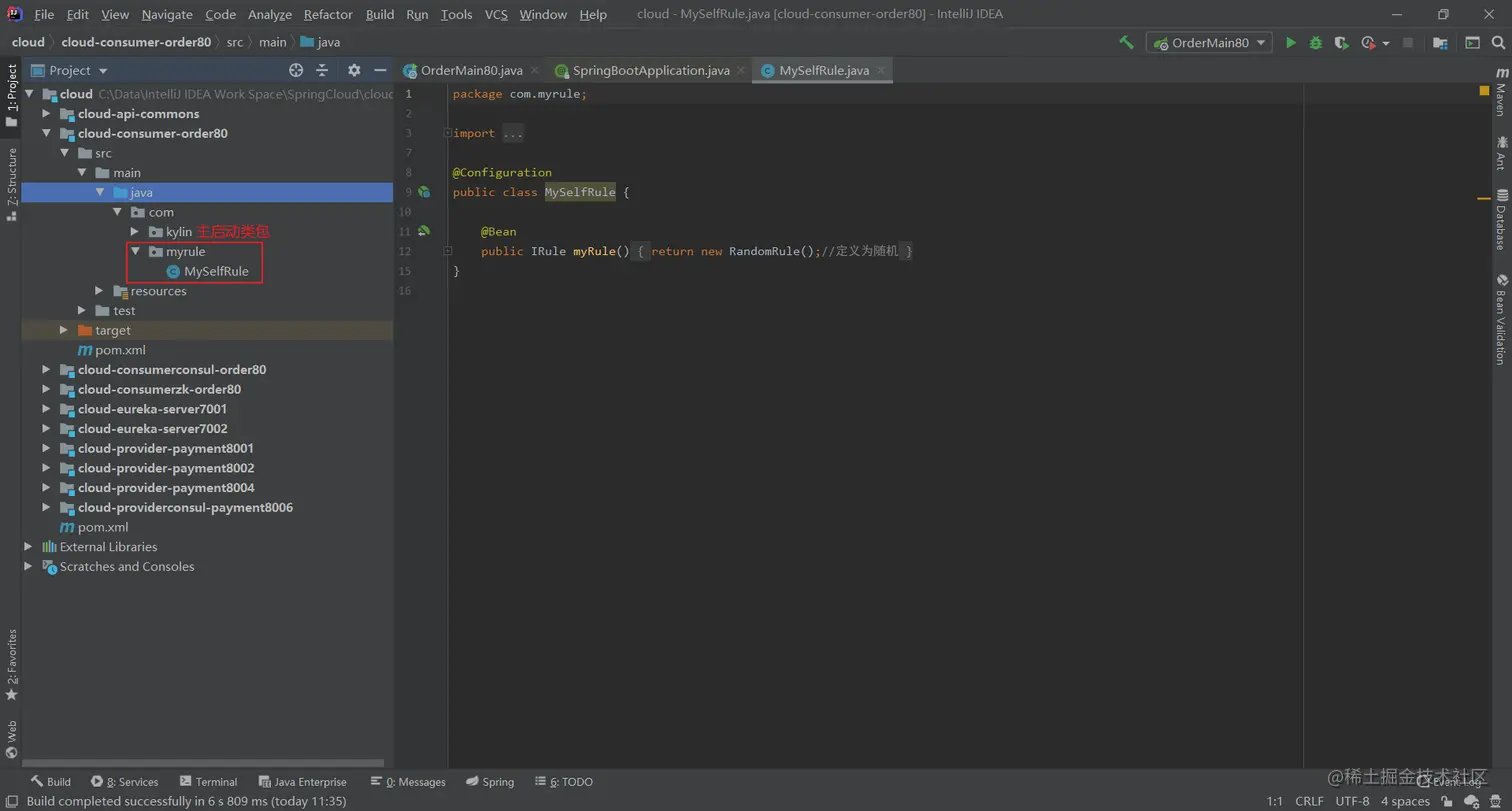Select cloud-eureka-server7001 in project tree
Screen dimensions: 1512x811
[152, 409]
